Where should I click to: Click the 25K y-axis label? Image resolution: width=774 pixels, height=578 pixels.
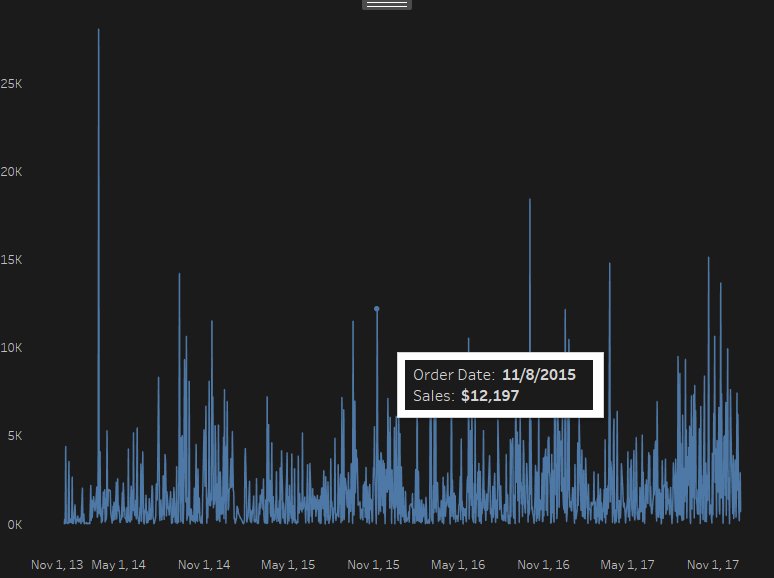[x=11, y=84]
